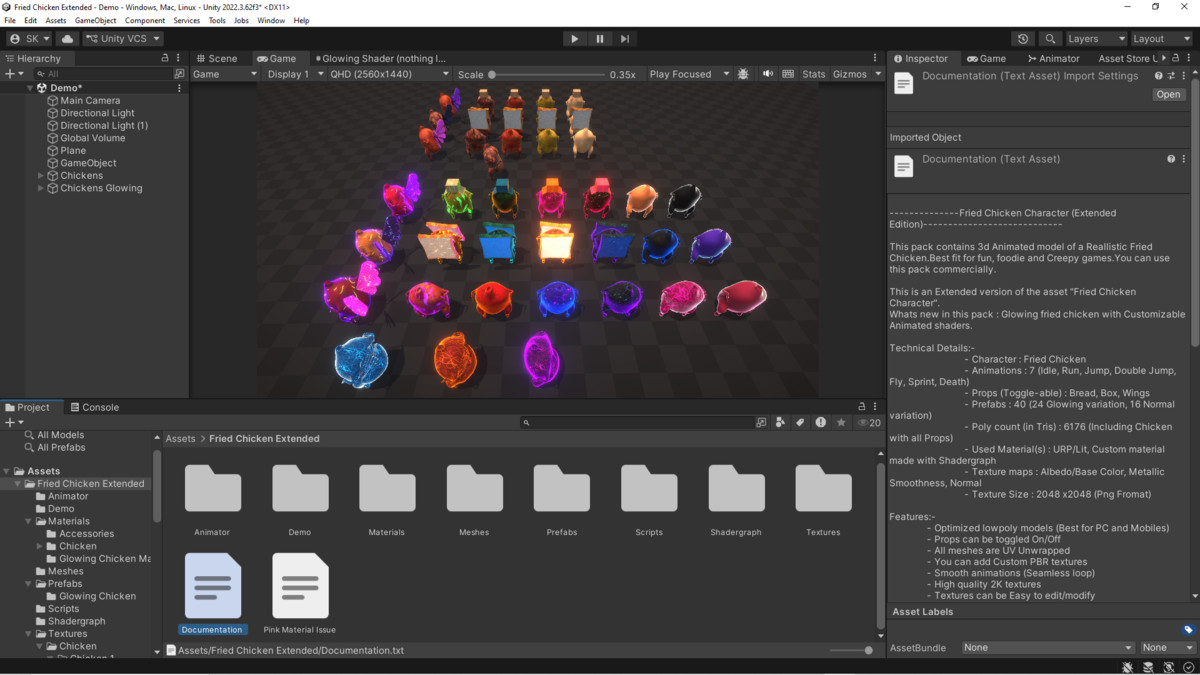Click Search by Label tag icon
This screenshot has height=675, width=1200.
point(800,423)
